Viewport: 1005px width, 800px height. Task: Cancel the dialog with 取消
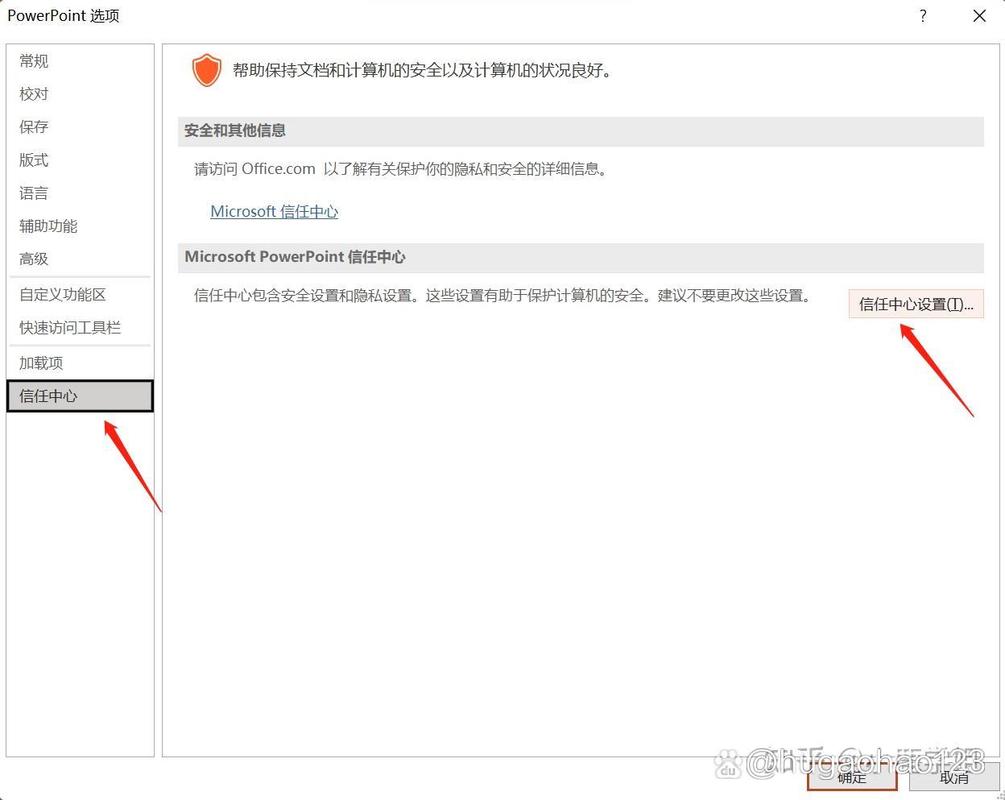(x=954, y=777)
